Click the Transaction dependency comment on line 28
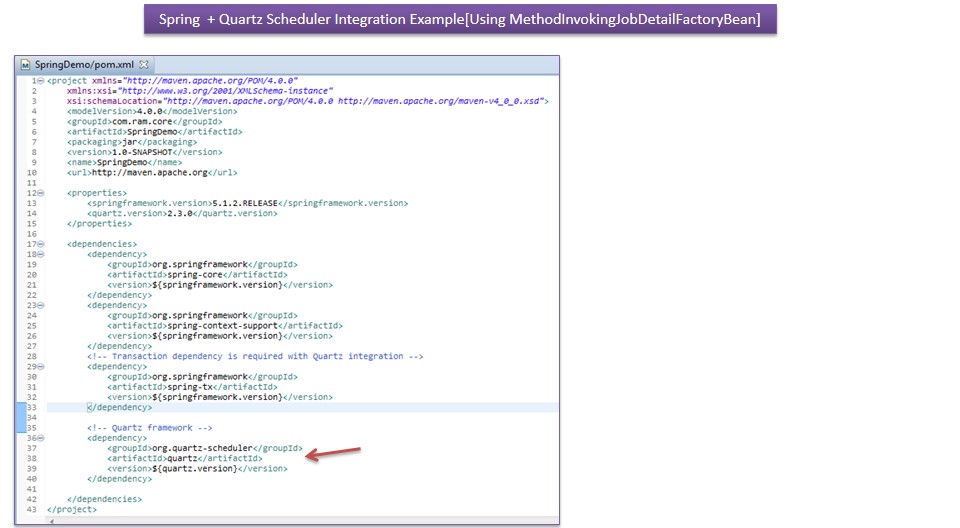The height and width of the screenshot is (528, 960). click(x=255, y=356)
